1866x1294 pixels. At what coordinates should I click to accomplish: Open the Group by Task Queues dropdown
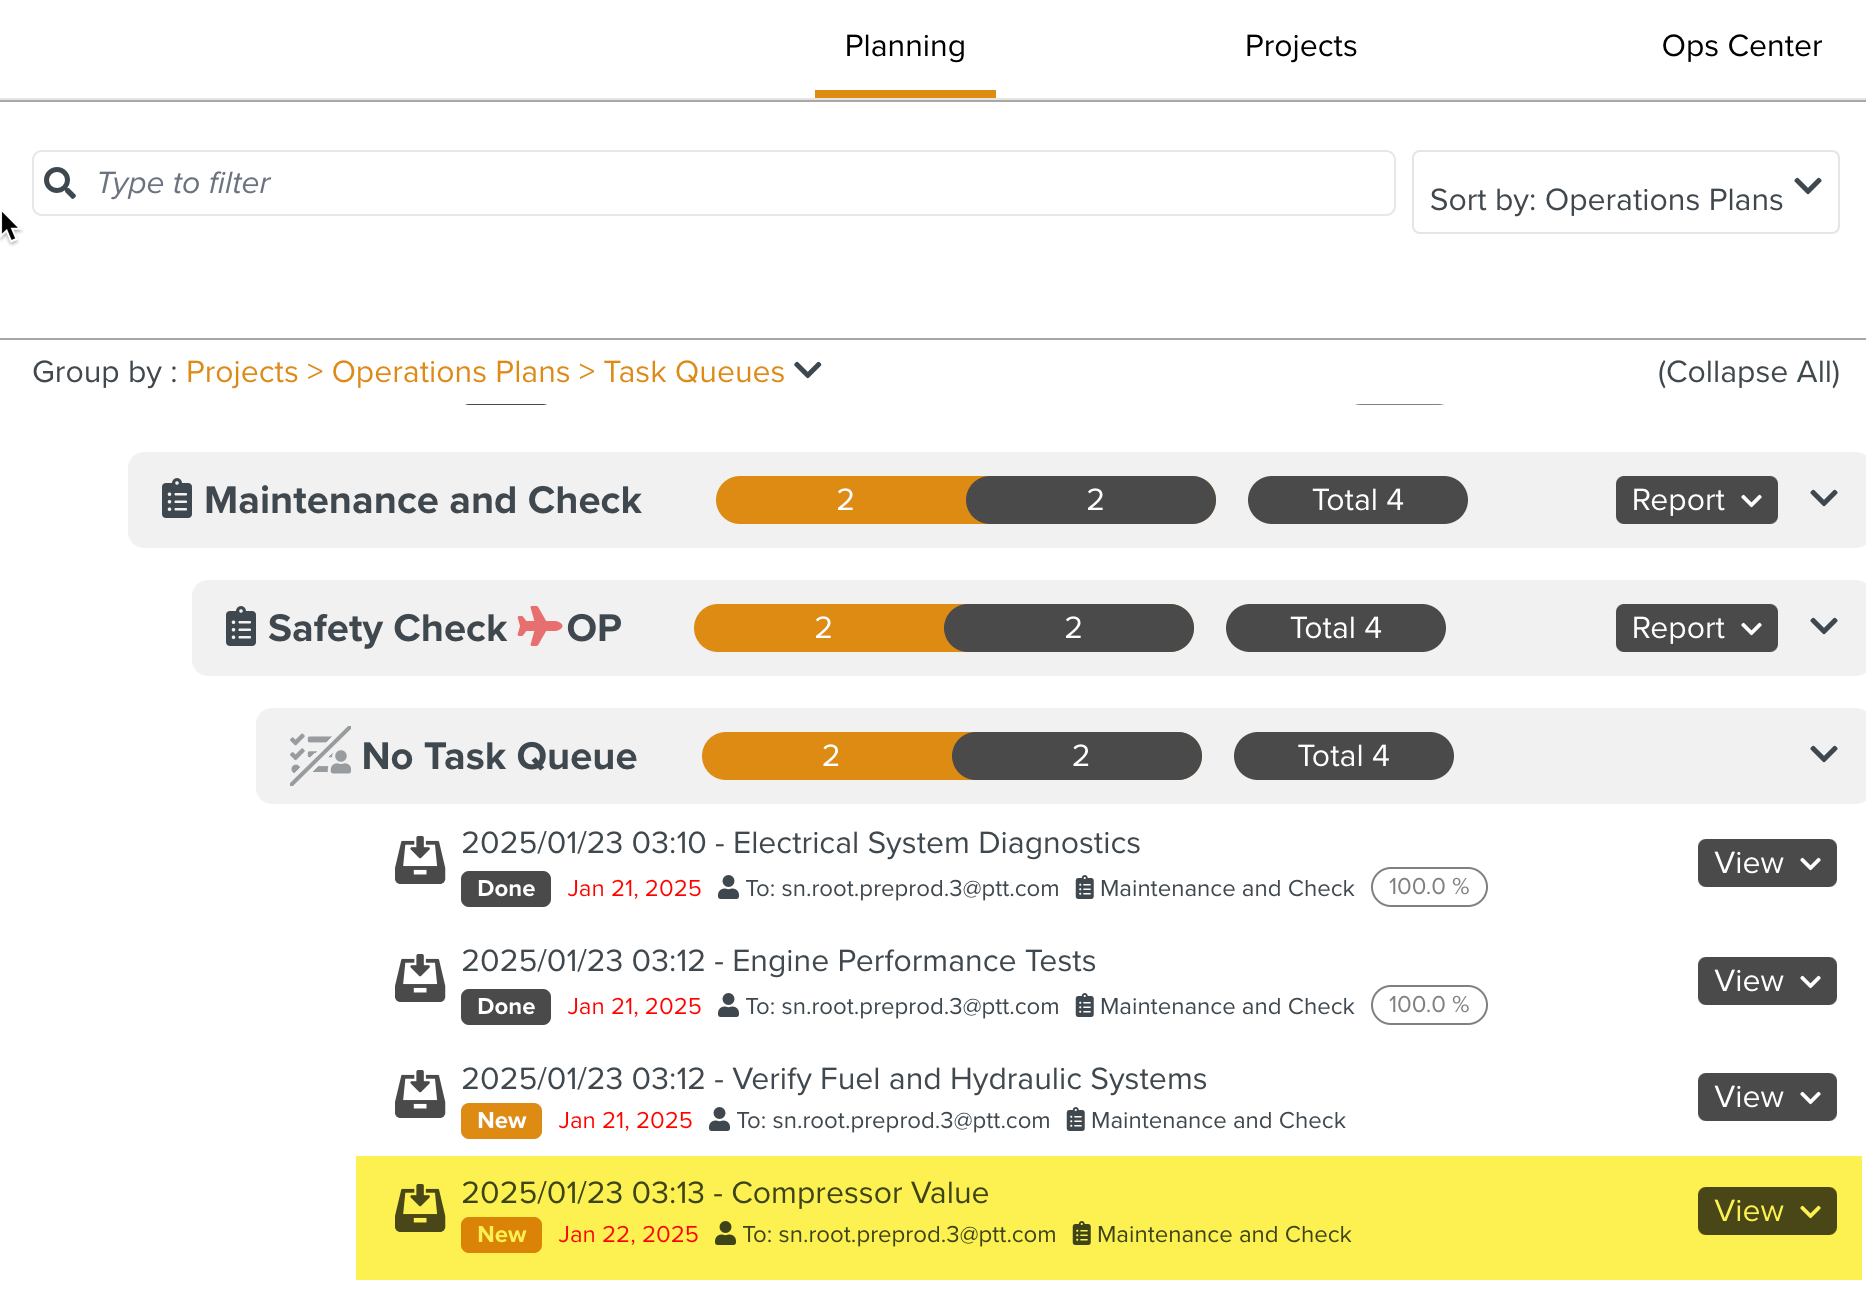808,371
